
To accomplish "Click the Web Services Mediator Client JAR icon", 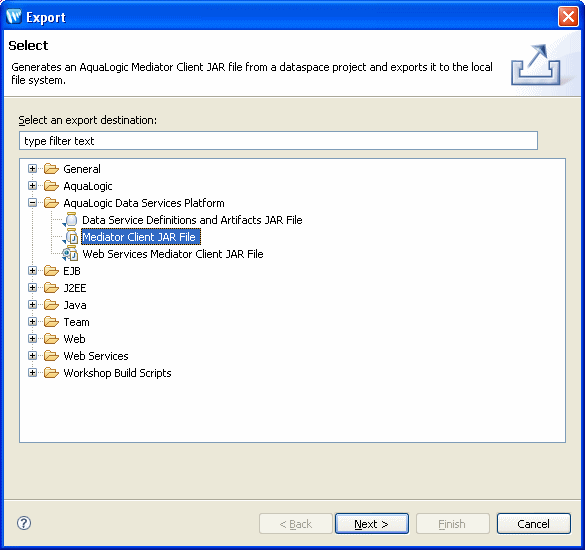I will pyautogui.click(x=70, y=254).
